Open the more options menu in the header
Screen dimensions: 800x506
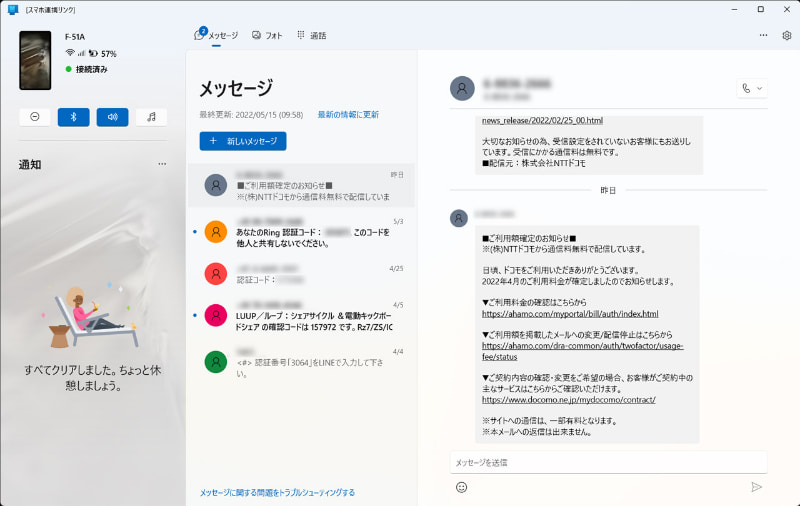(x=763, y=35)
